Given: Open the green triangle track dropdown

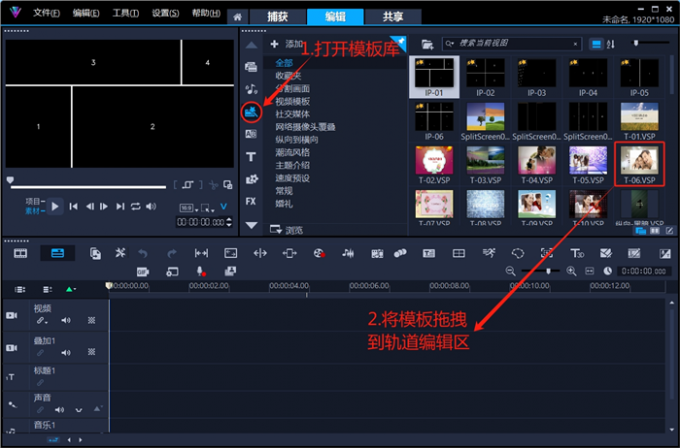Looking at the screenshot, I should click(70, 289).
